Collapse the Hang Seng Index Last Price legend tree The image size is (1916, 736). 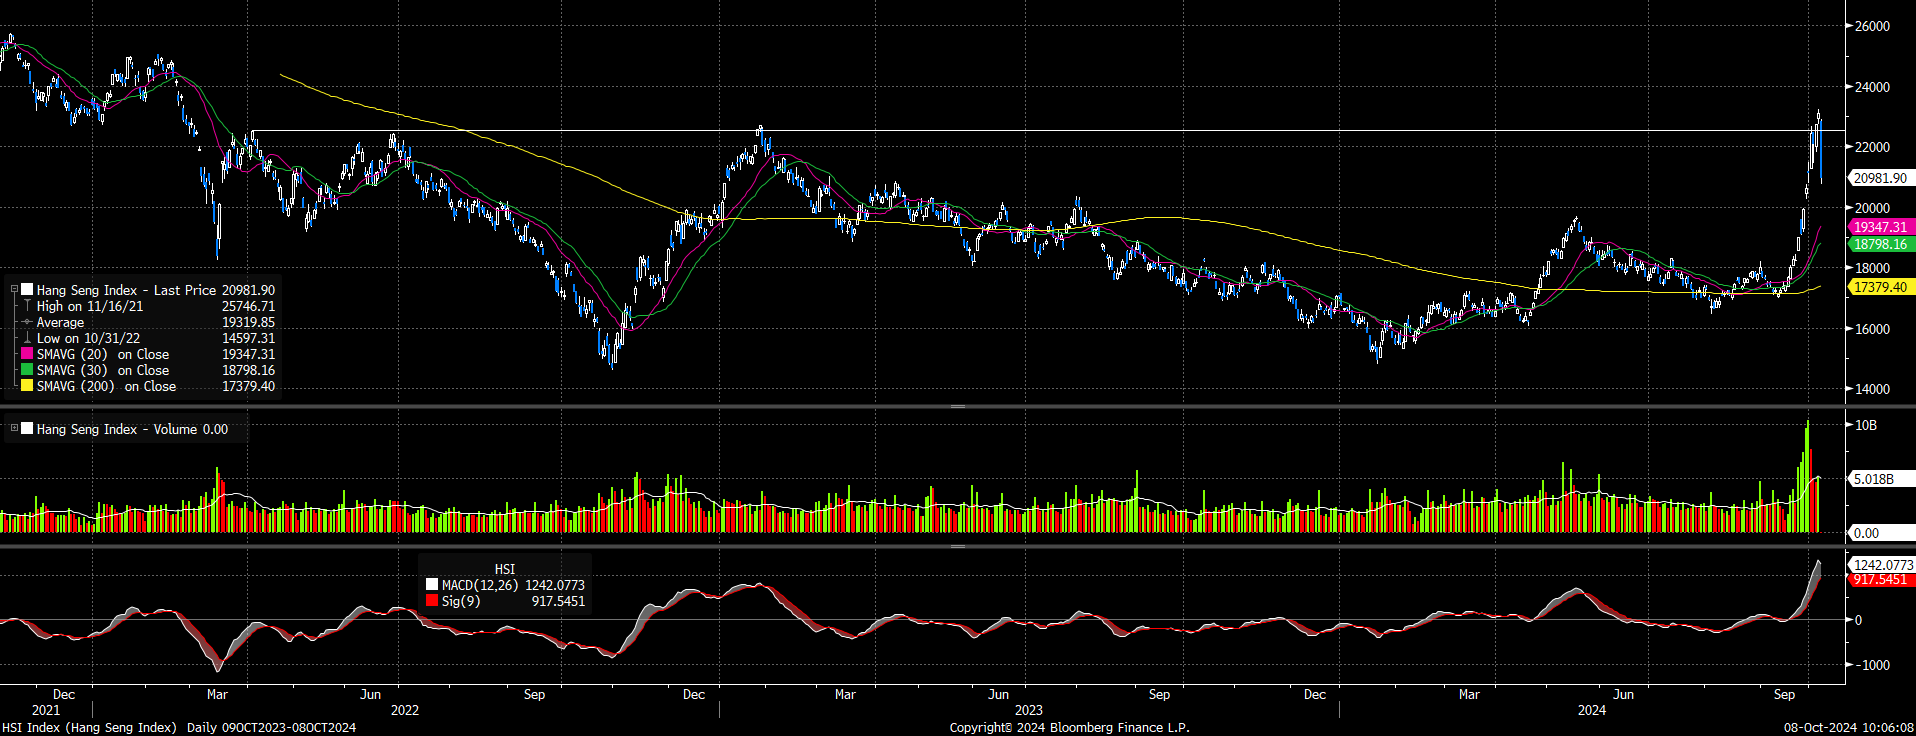point(15,290)
